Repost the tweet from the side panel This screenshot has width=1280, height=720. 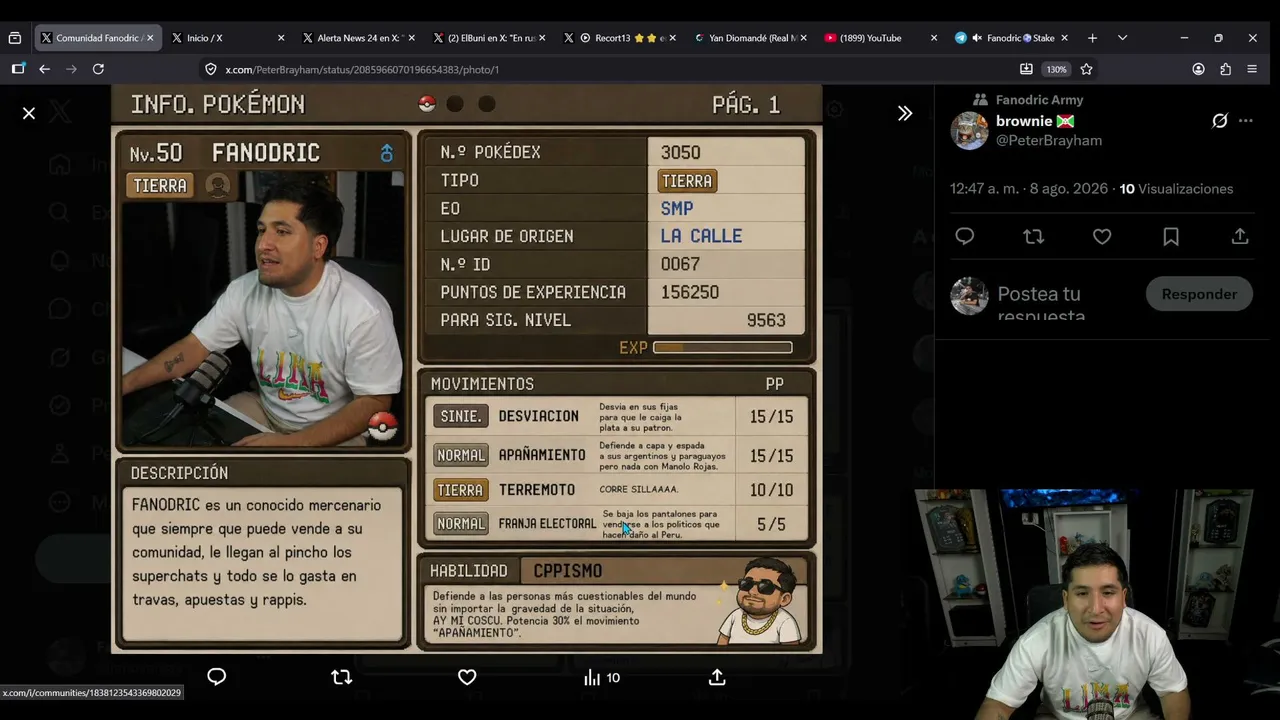pos(1033,236)
